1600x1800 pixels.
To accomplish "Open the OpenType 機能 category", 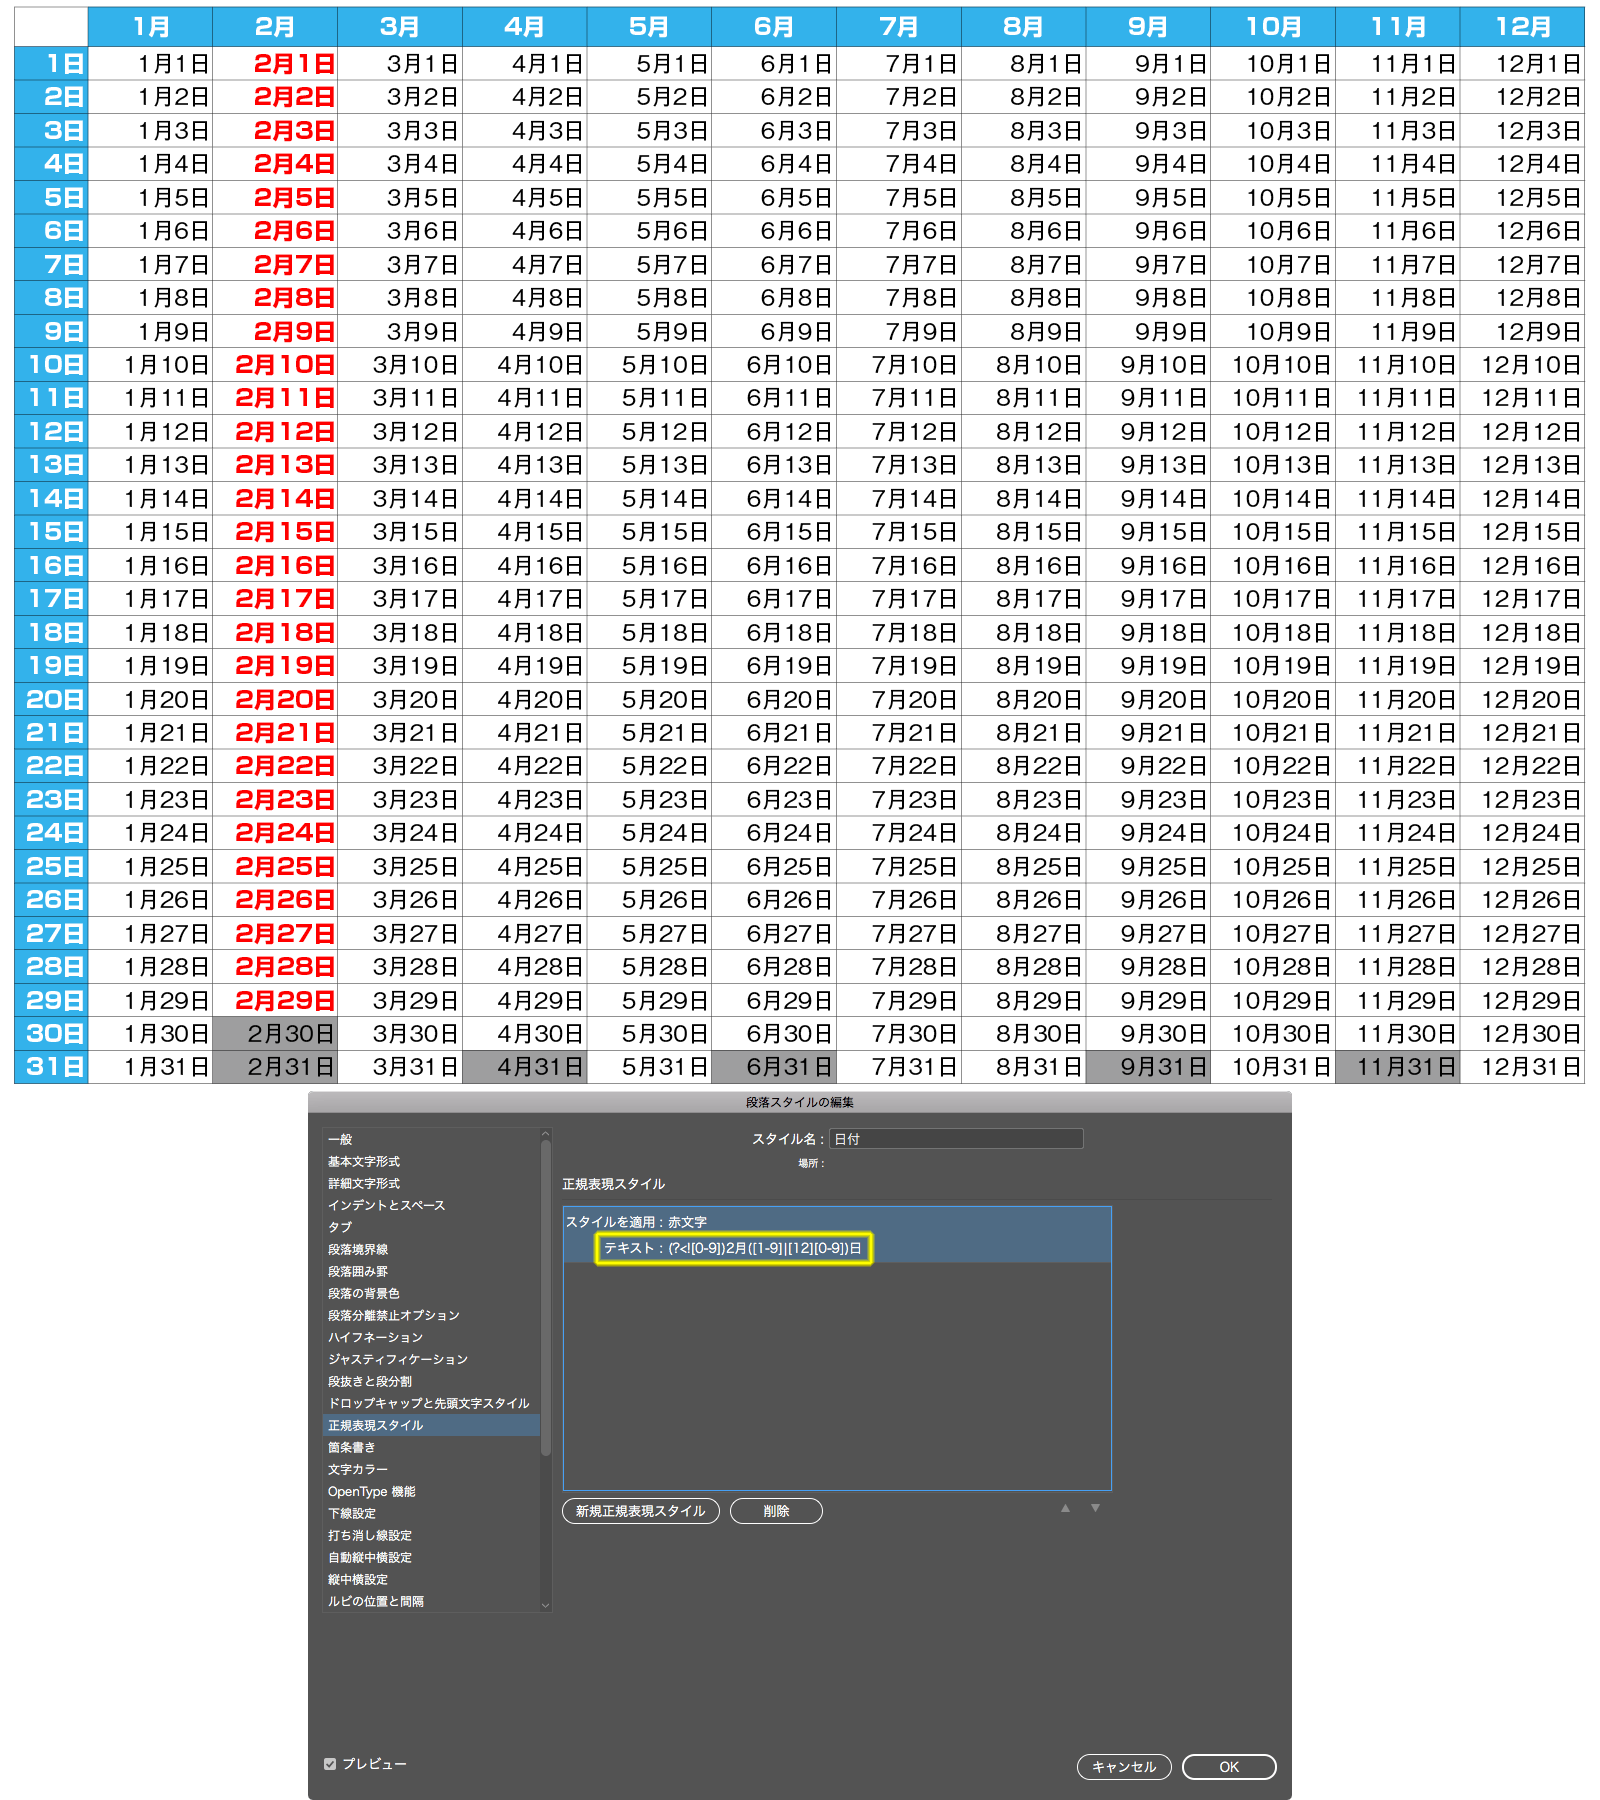I will coord(371,1491).
